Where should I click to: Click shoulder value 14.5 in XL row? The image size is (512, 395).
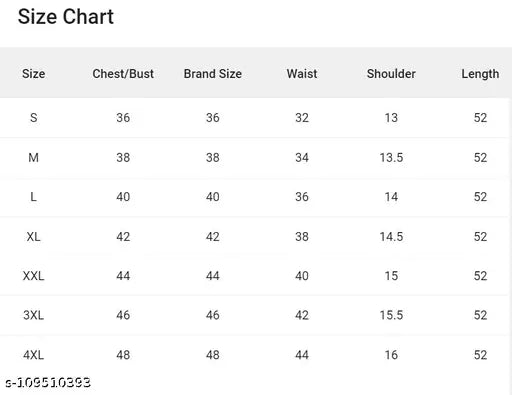click(391, 237)
